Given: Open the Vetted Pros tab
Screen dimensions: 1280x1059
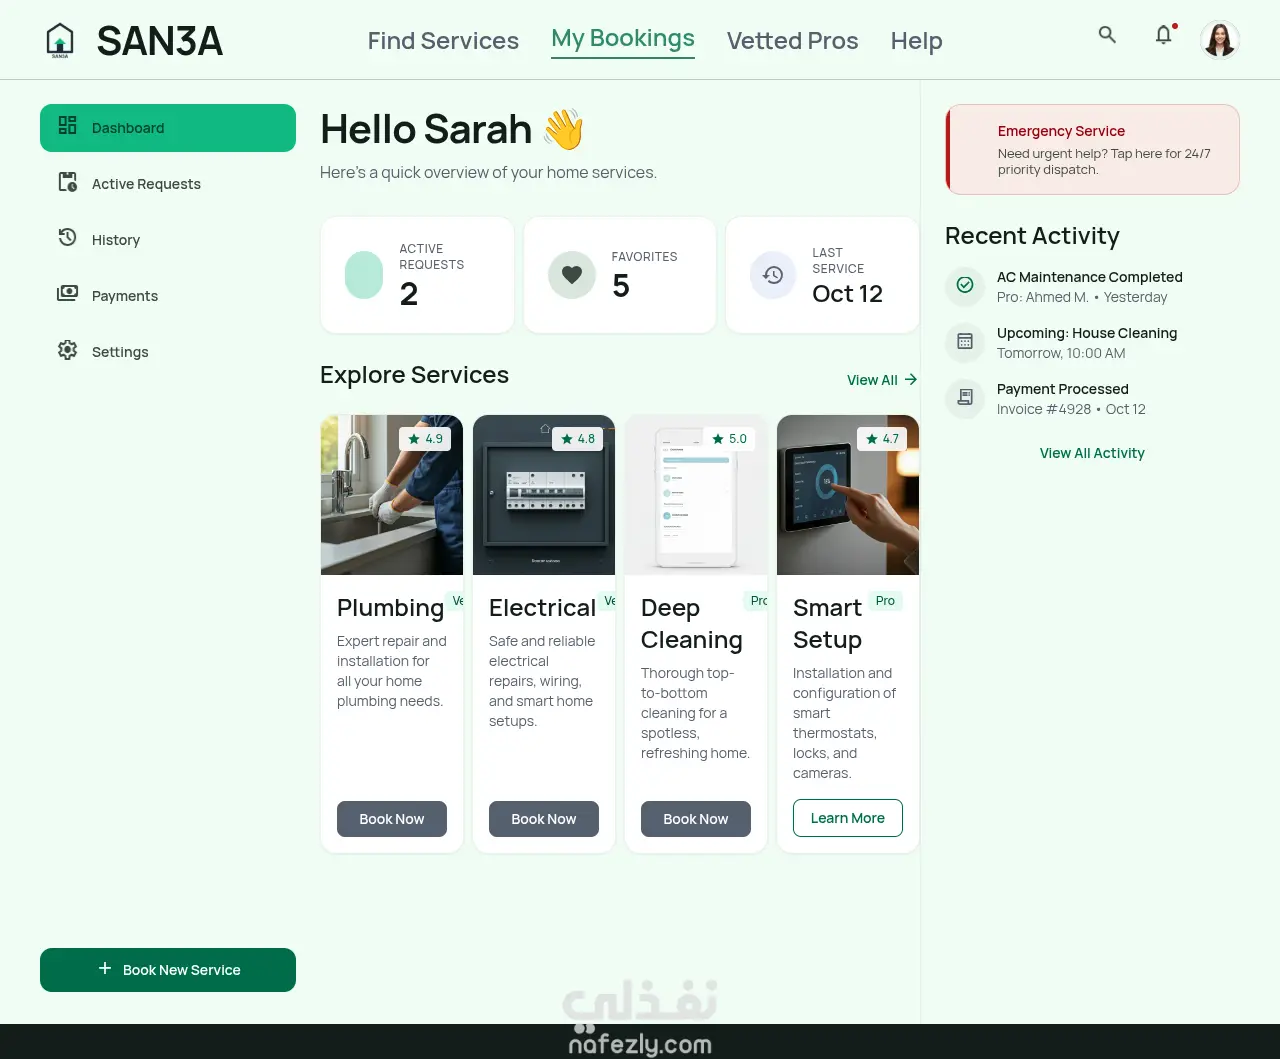Looking at the screenshot, I should click(x=792, y=41).
